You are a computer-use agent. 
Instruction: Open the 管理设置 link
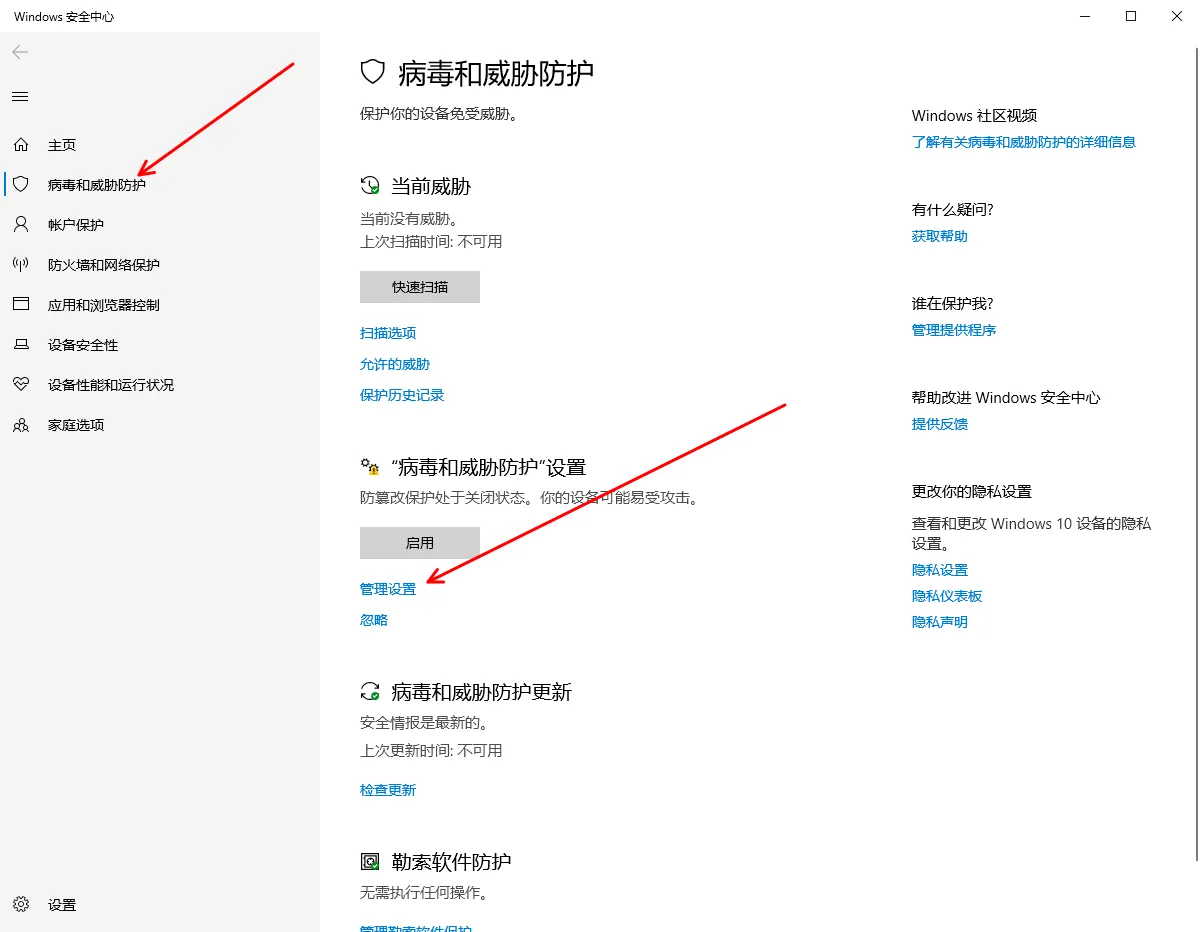[388, 589]
